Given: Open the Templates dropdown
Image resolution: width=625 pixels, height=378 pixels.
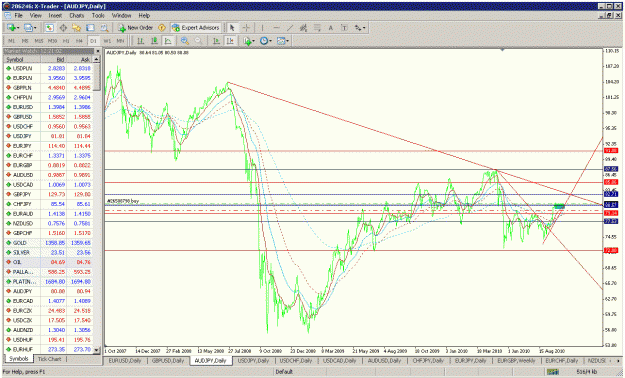Looking at the screenshot, I should pyautogui.click(x=282, y=41).
